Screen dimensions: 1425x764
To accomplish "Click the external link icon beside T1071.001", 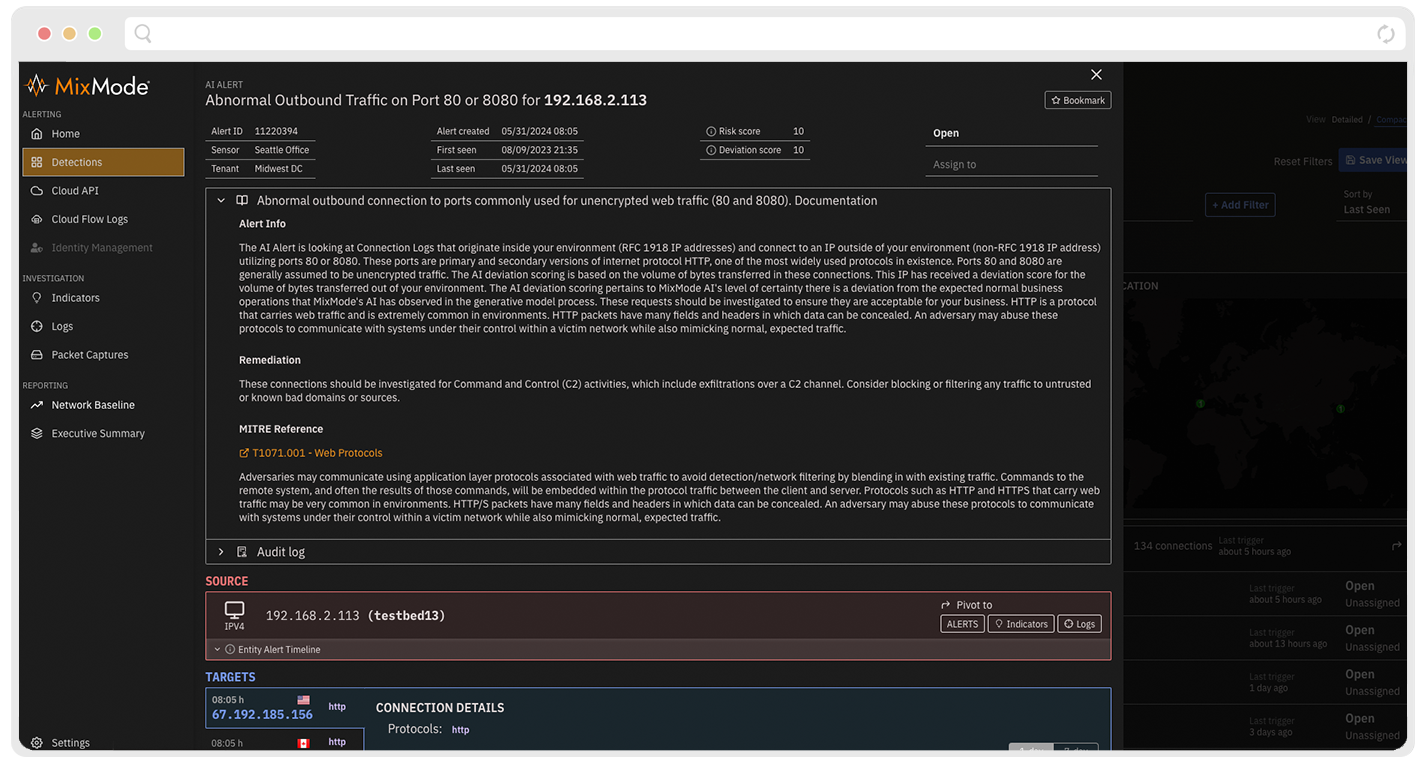I will [244, 453].
